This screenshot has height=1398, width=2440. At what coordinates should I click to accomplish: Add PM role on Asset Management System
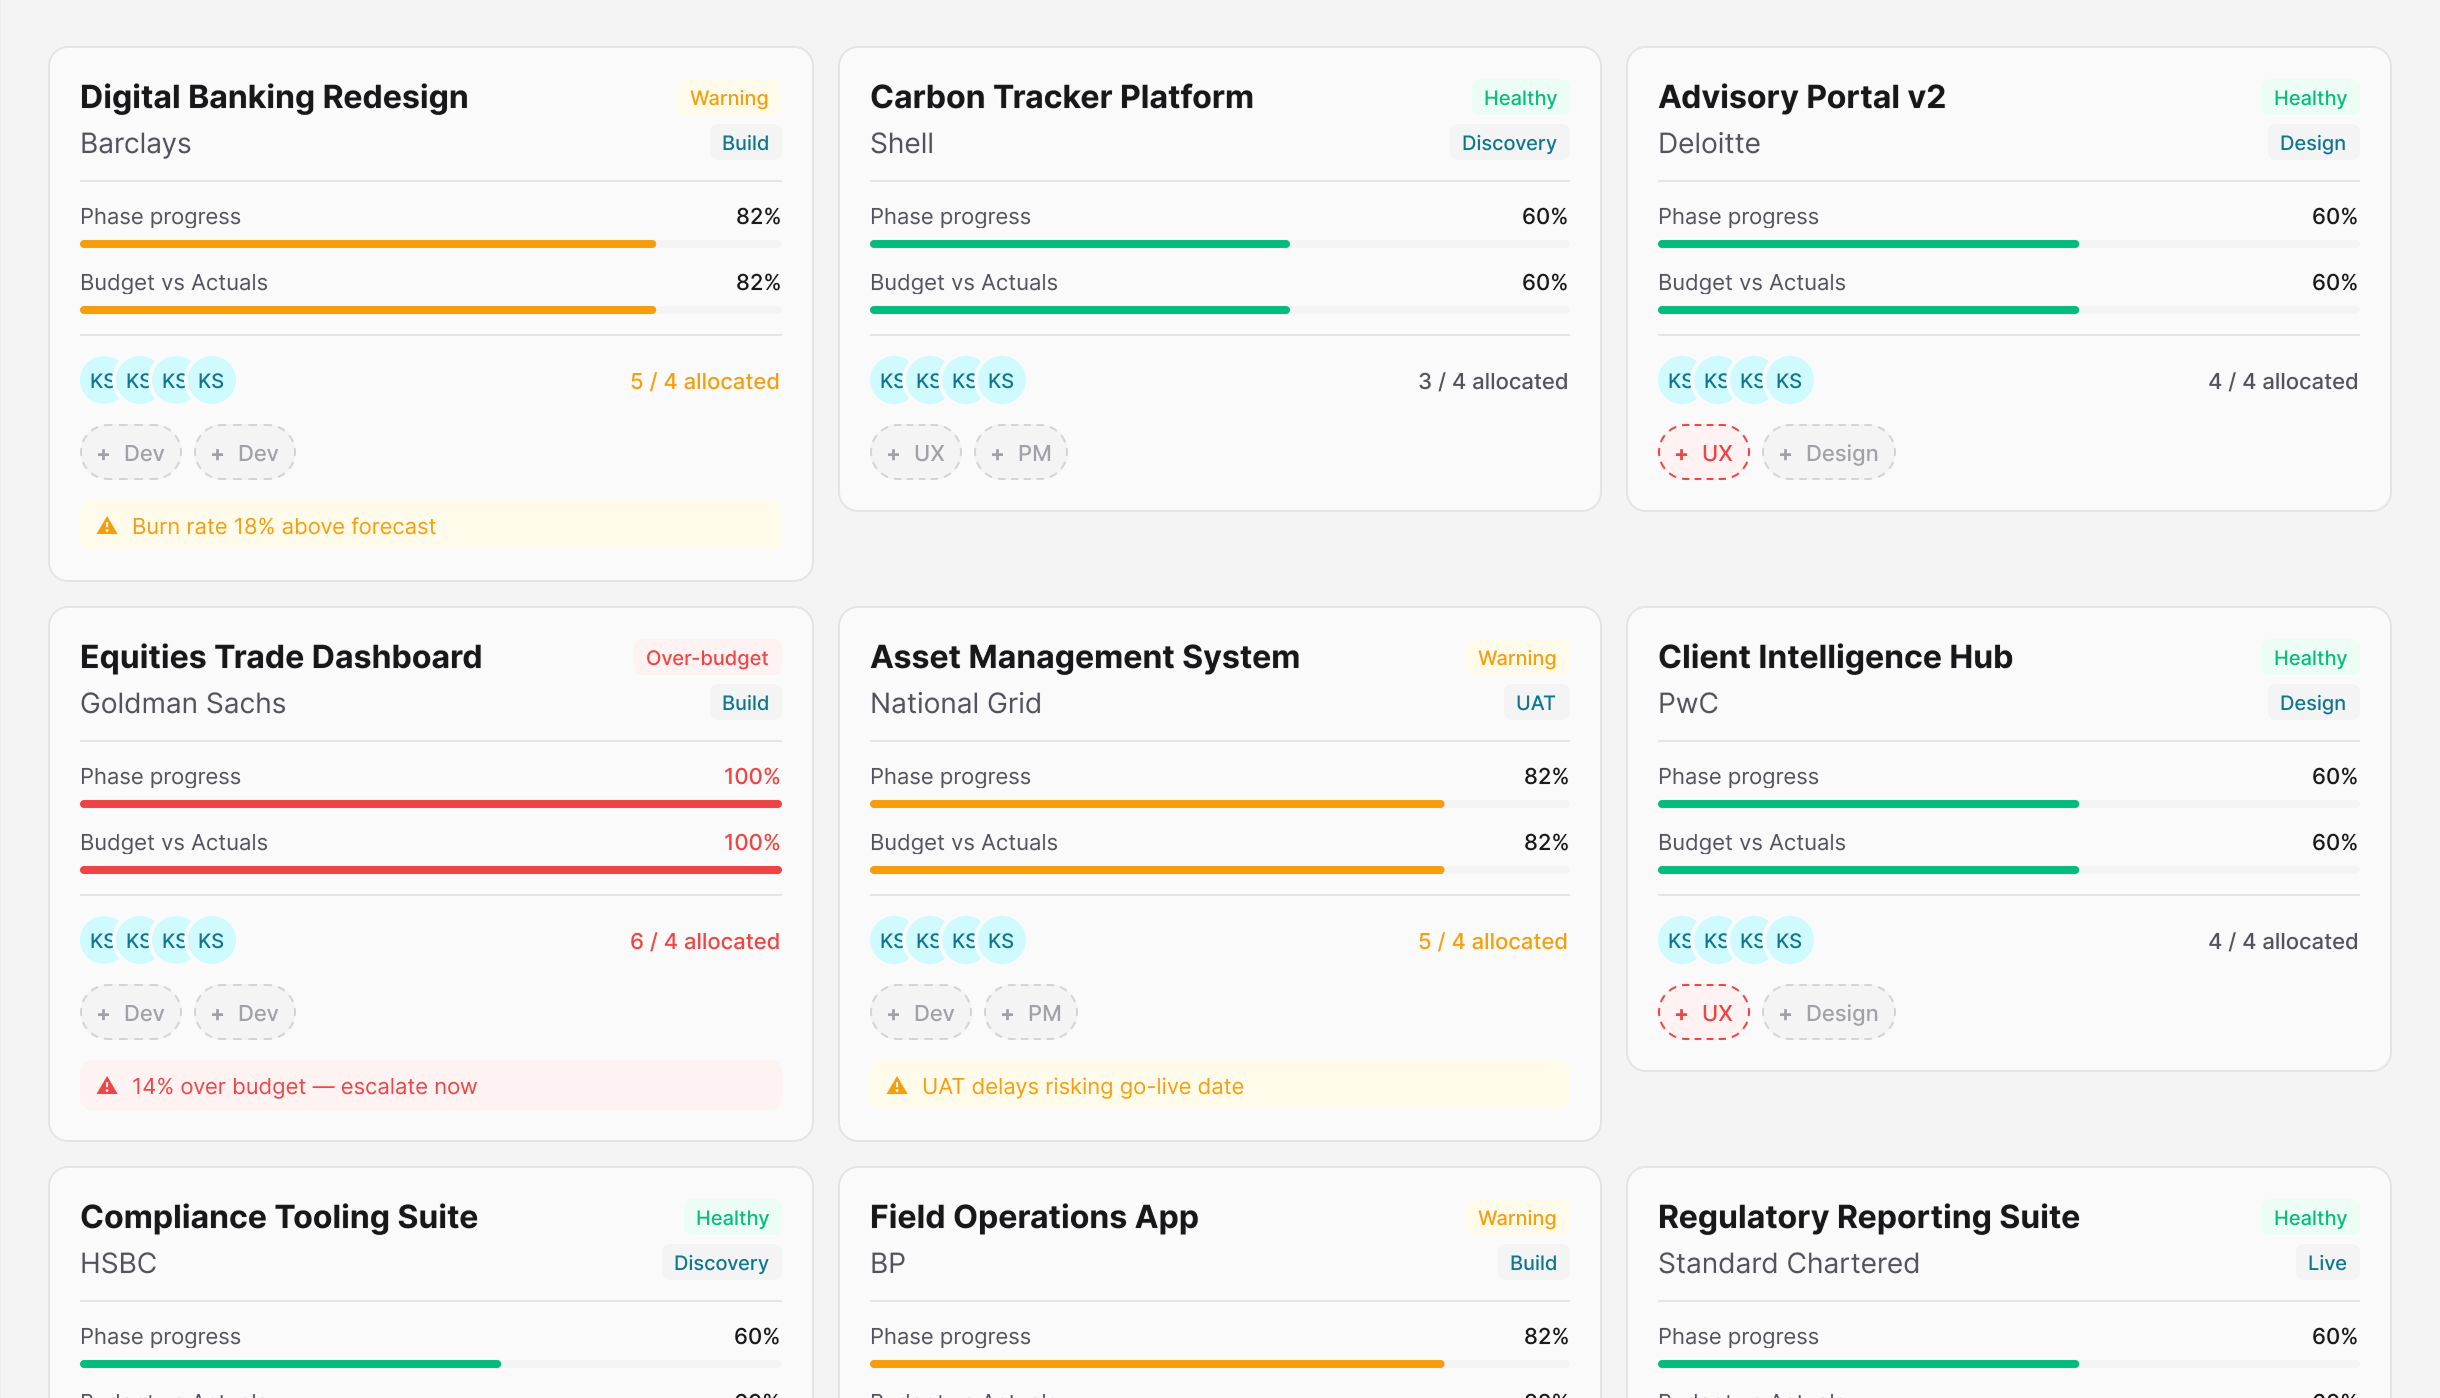tap(1031, 1013)
